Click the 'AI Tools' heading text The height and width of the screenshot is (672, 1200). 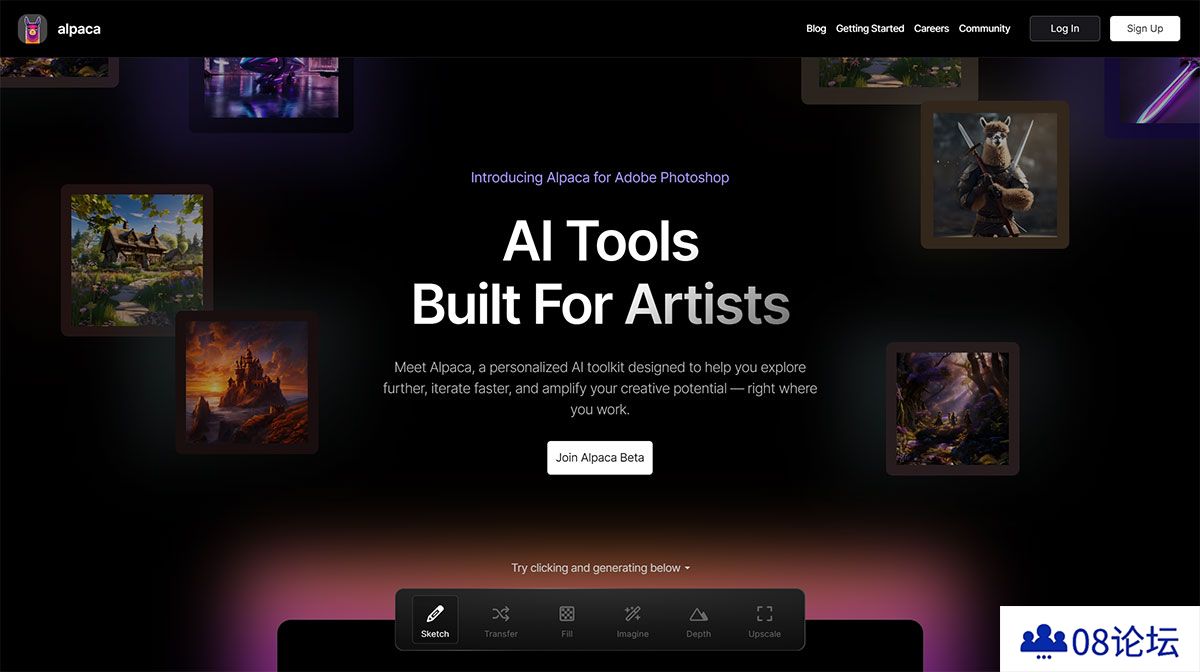(600, 241)
